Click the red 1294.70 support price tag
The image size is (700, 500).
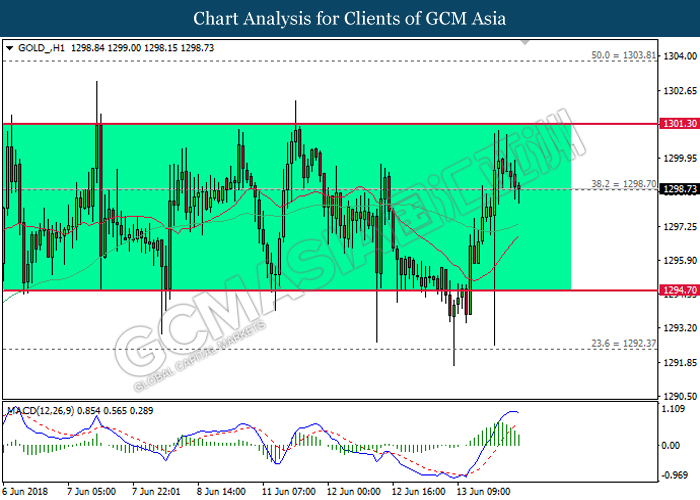point(671,291)
